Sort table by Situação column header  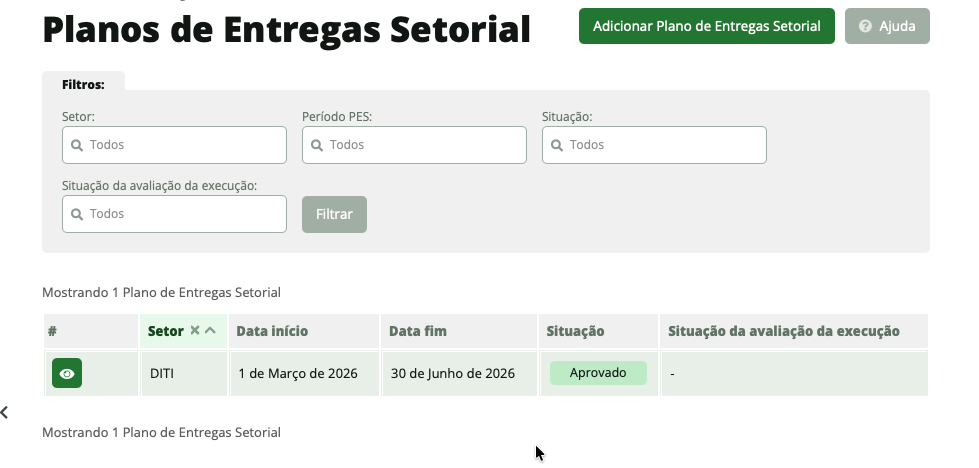point(575,331)
